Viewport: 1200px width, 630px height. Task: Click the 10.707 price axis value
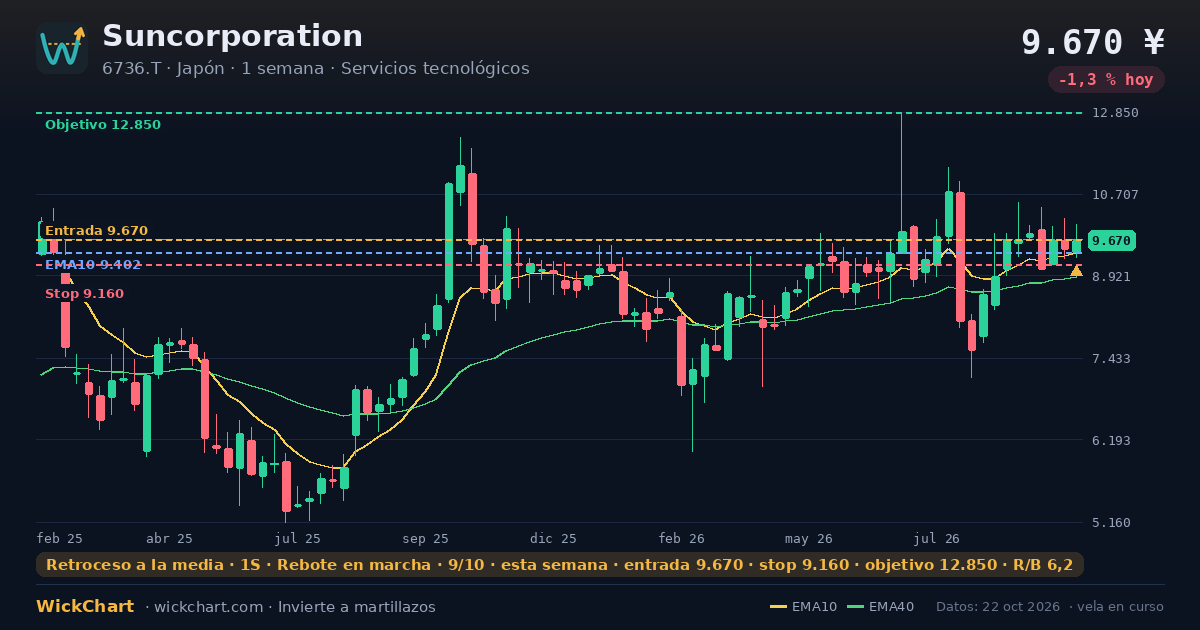coord(1115,195)
